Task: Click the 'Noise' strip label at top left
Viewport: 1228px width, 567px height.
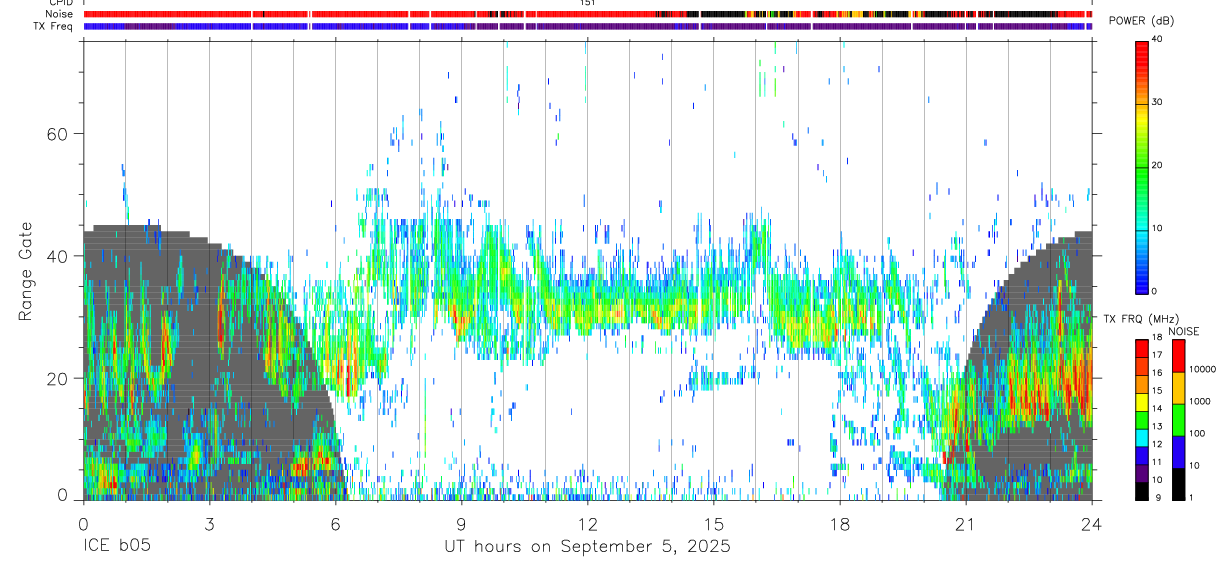Action: click(60, 14)
